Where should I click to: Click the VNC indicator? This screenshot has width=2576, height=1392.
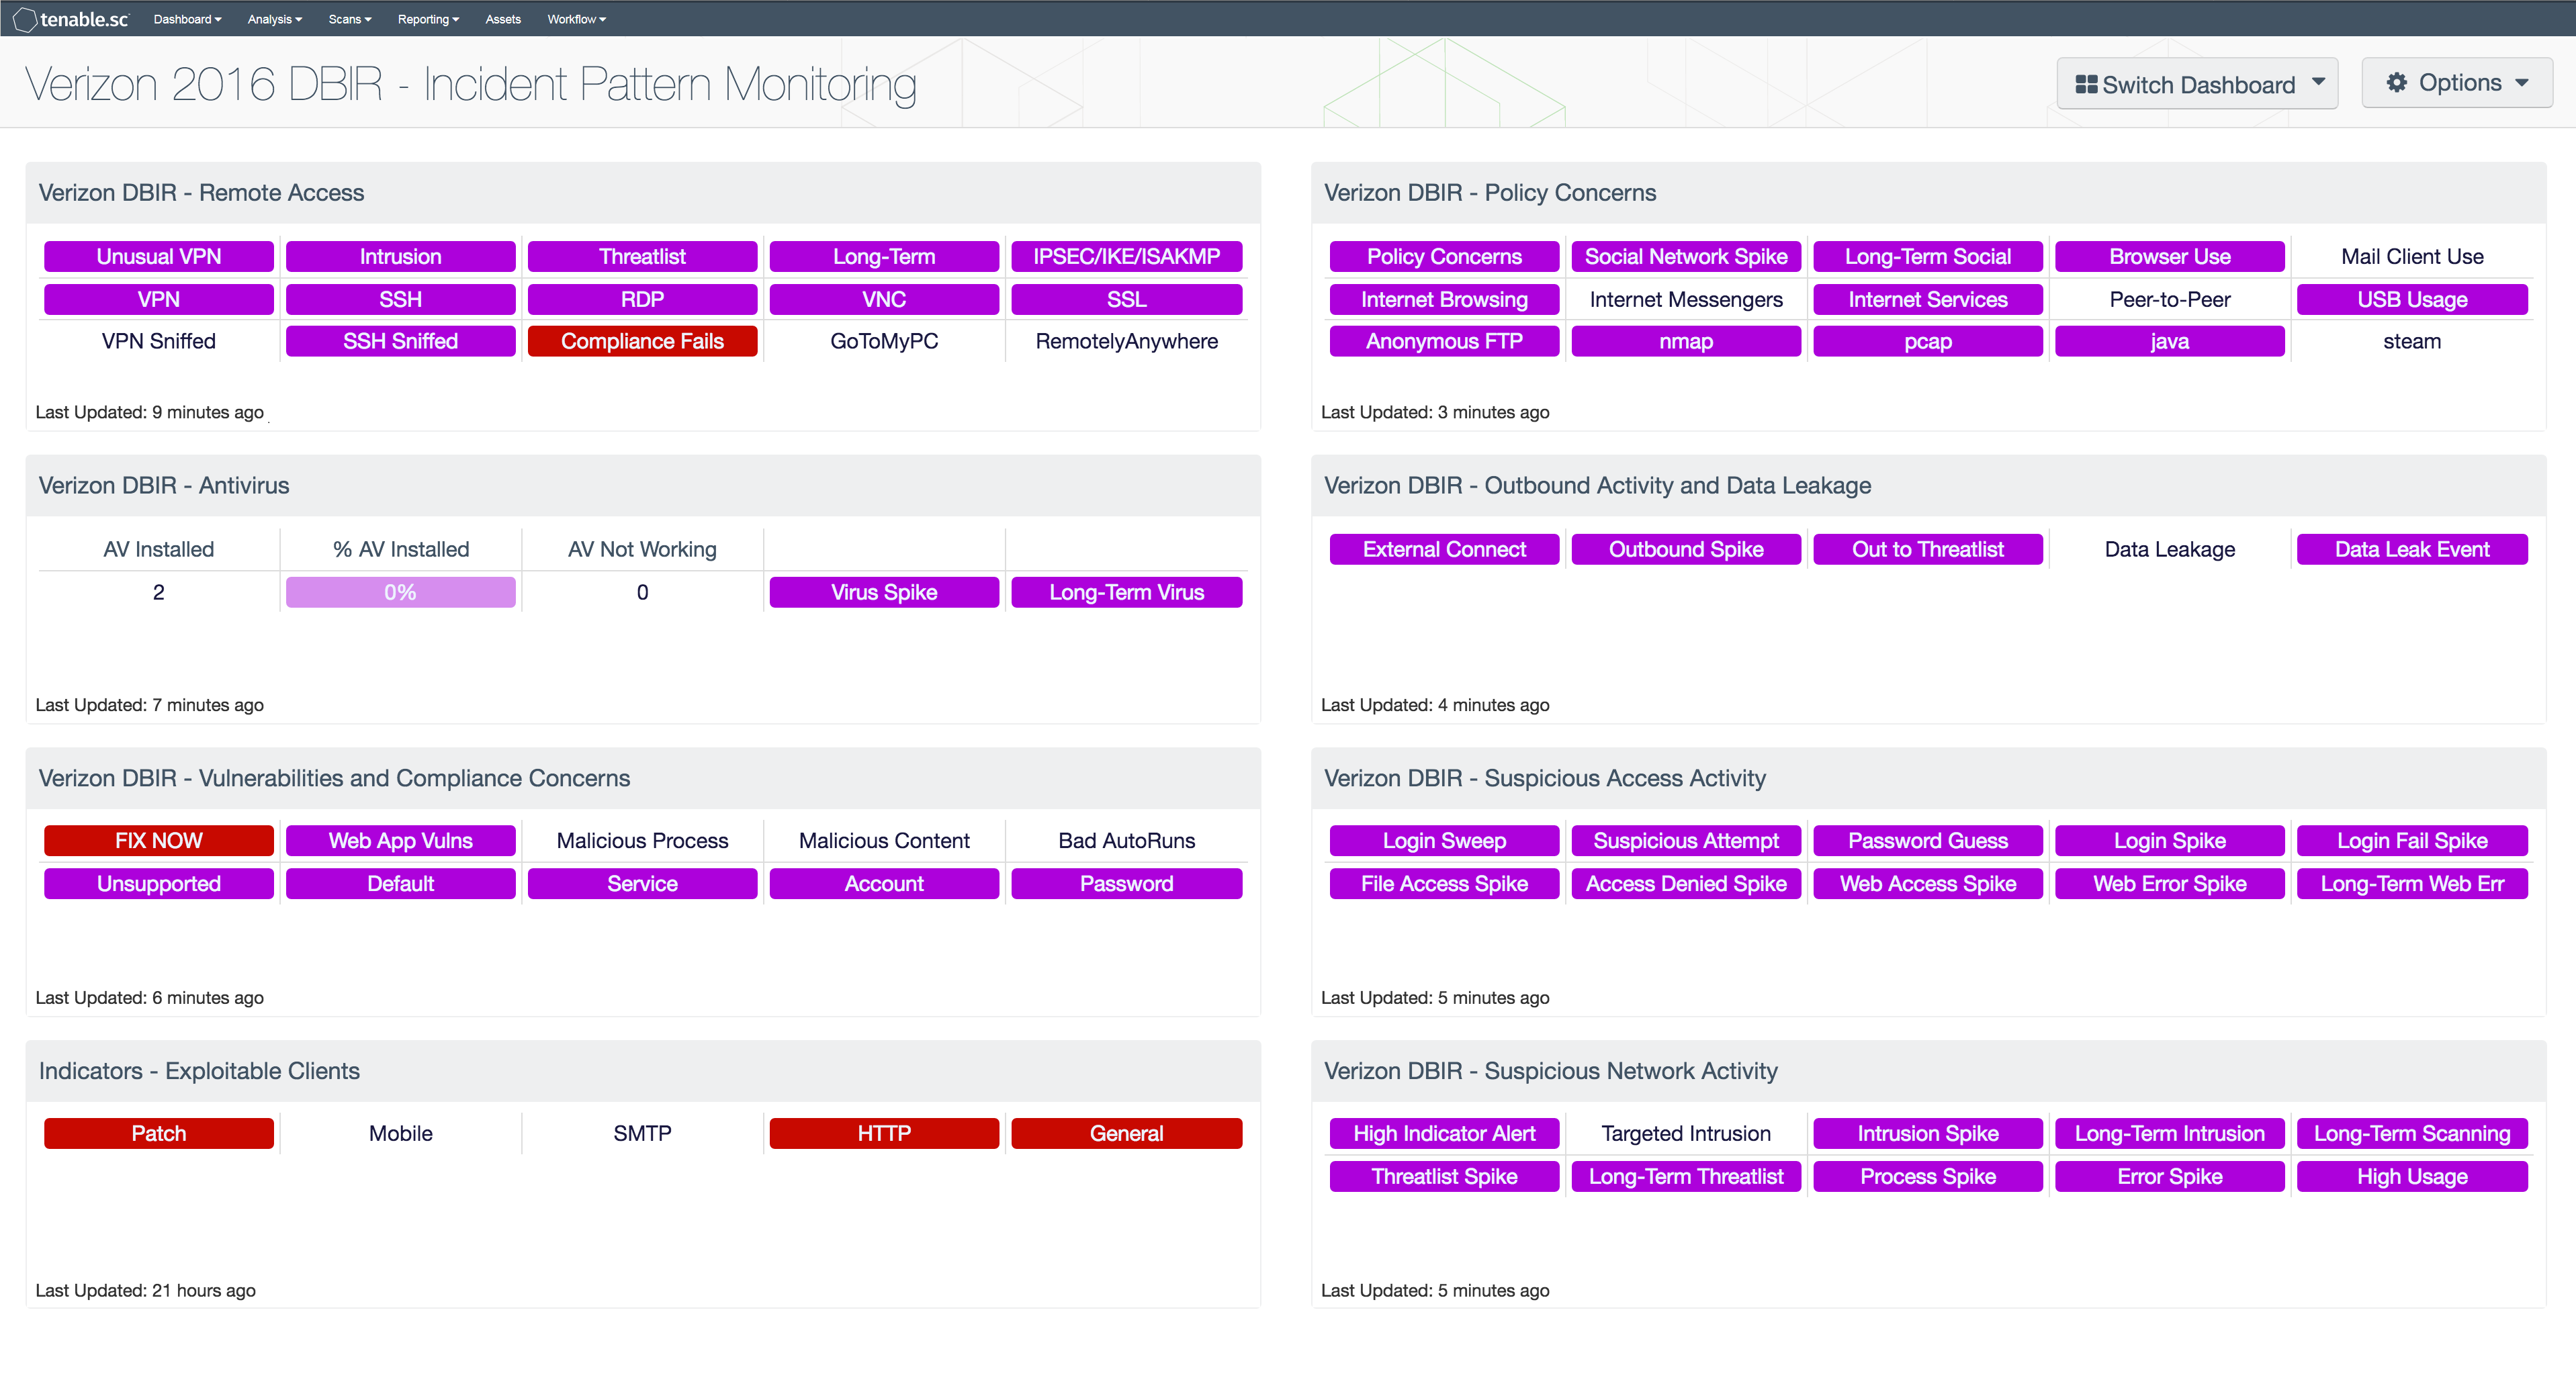point(884,299)
